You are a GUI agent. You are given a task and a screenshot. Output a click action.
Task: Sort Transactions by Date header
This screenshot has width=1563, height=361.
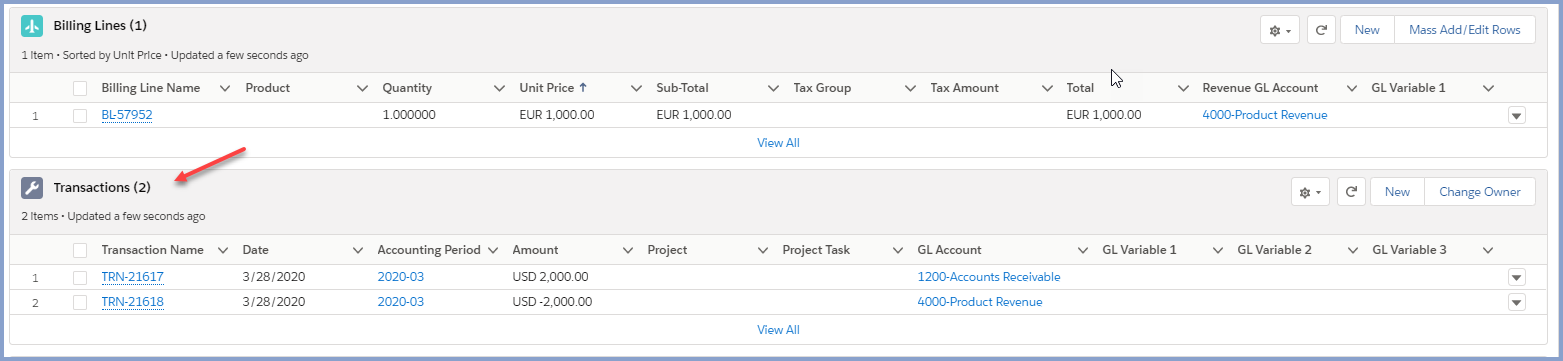click(256, 250)
